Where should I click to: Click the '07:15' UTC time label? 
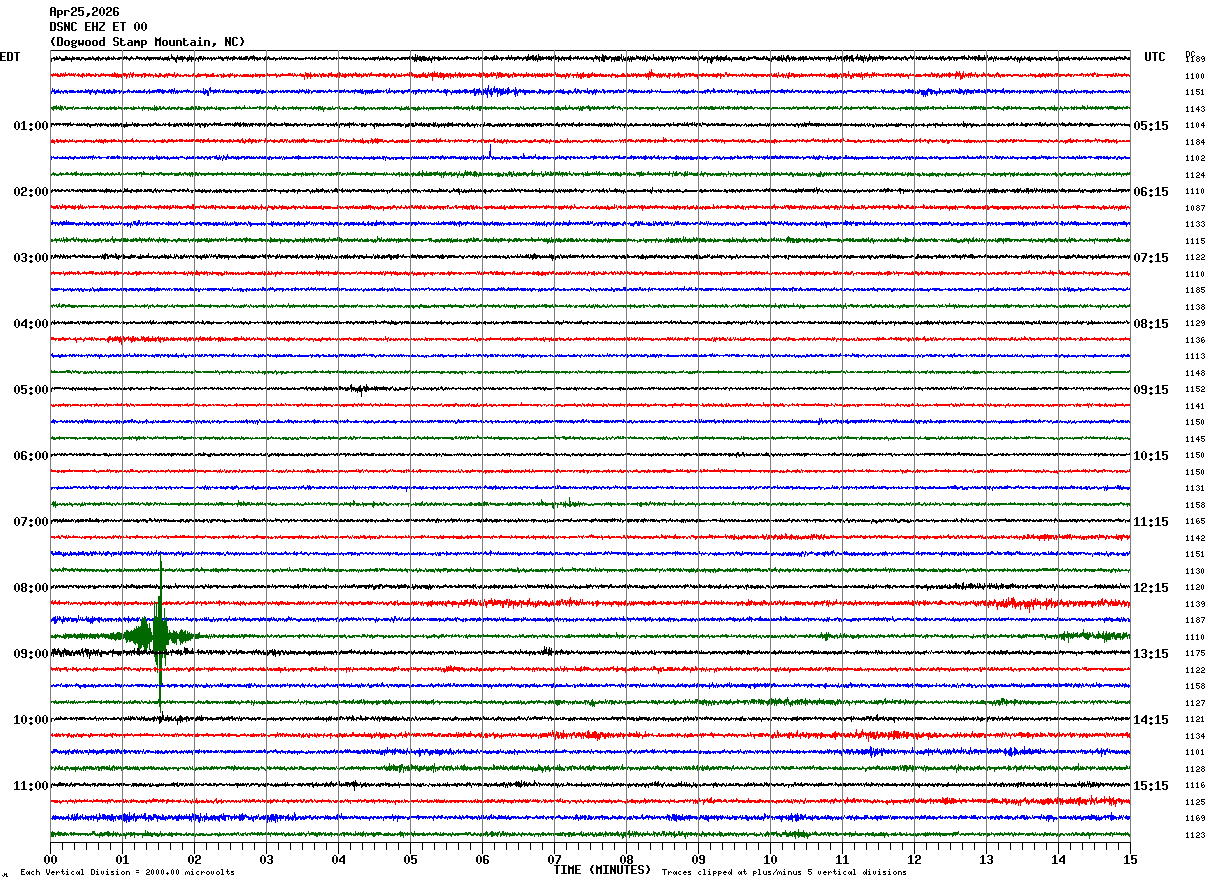[x=1150, y=258]
